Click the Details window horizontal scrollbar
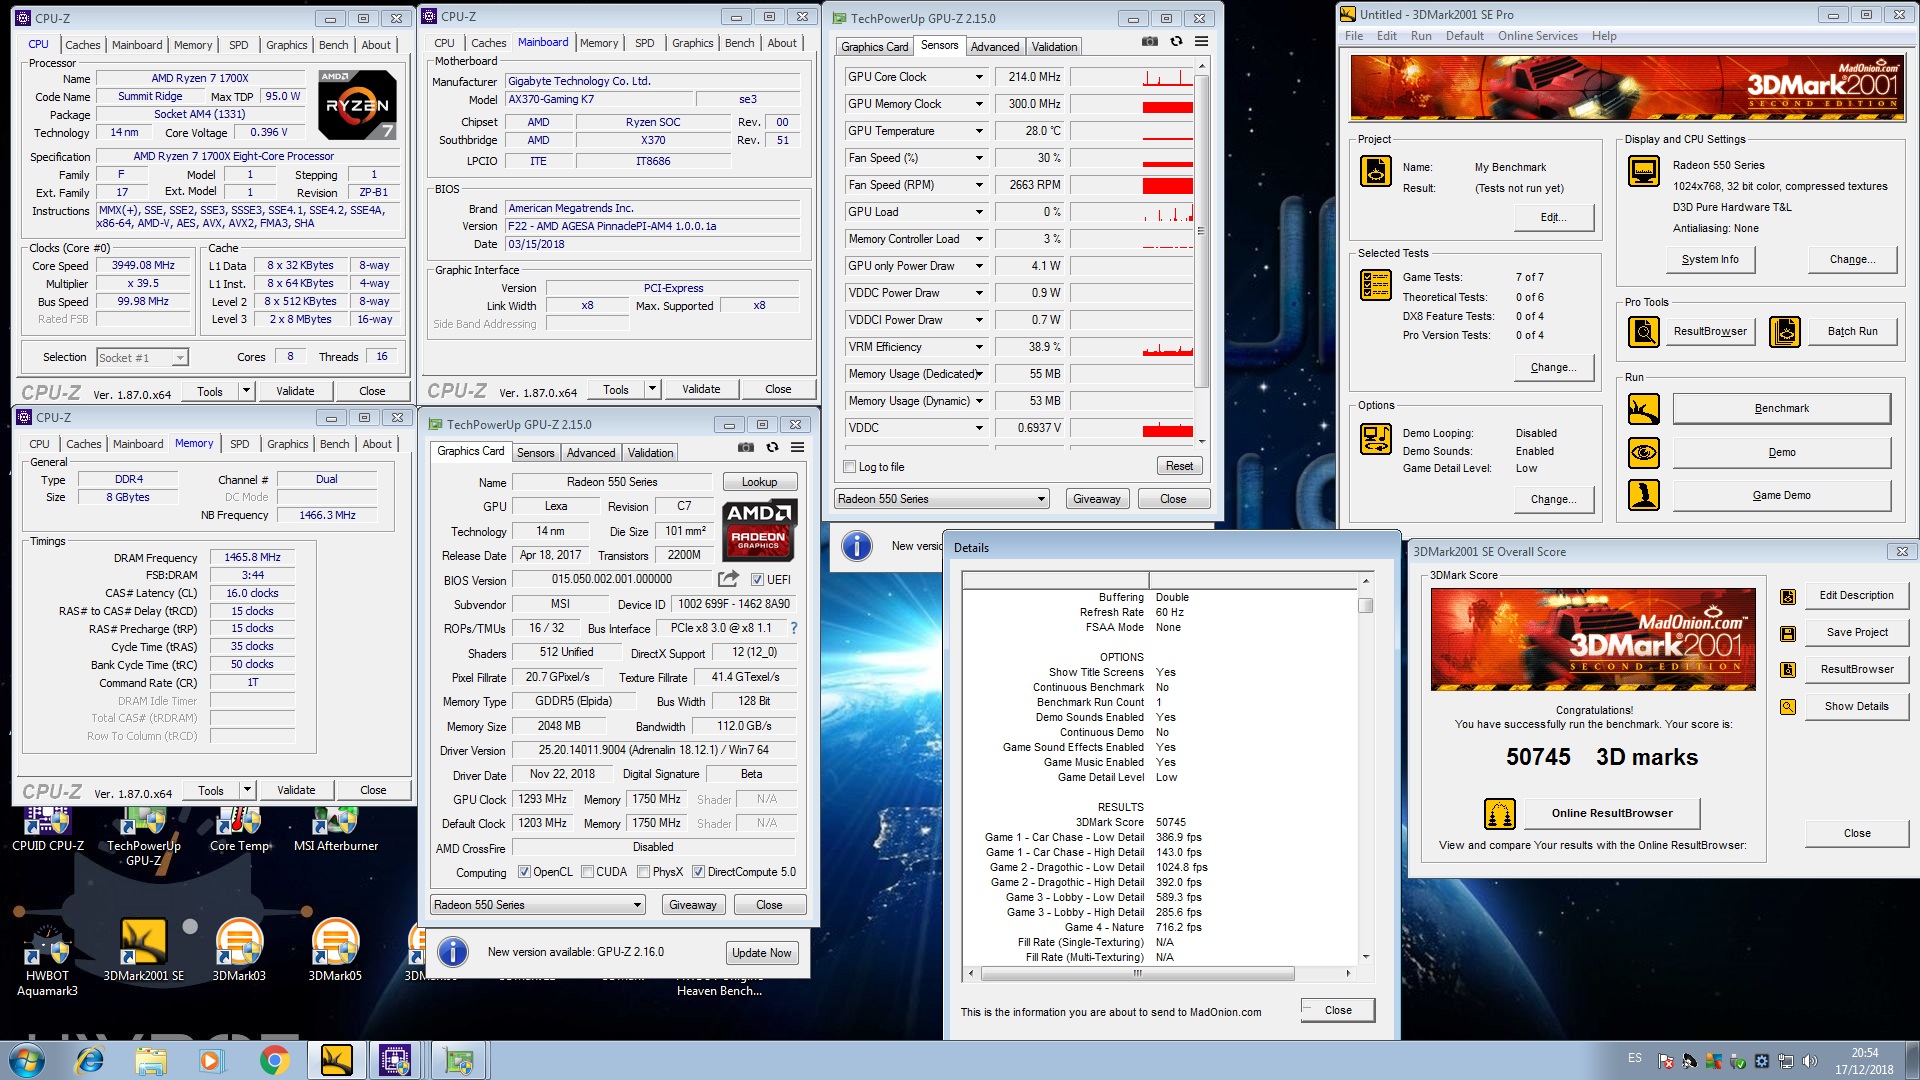This screenshot has height=1080, width=1920. (x=1160, y=973)
